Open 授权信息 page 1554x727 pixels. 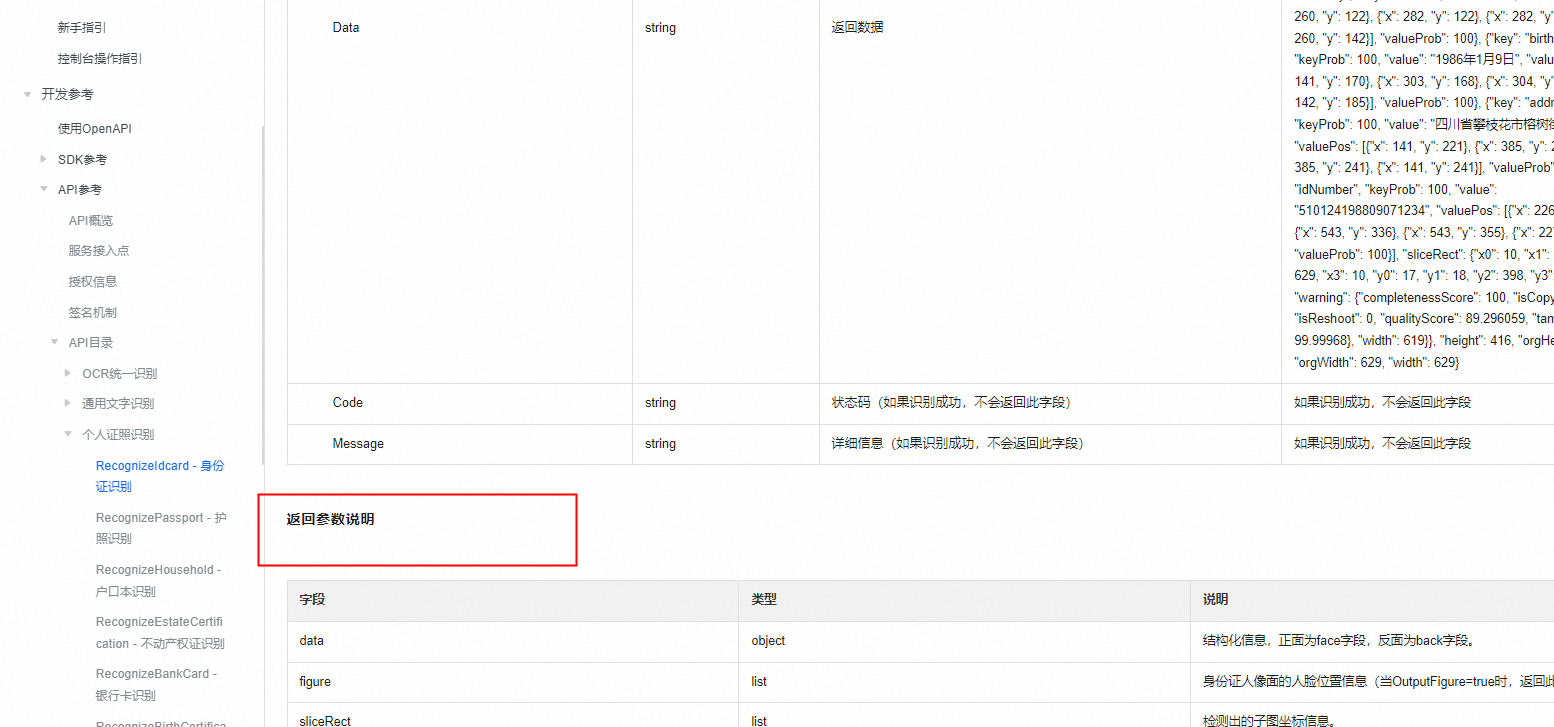93,281
